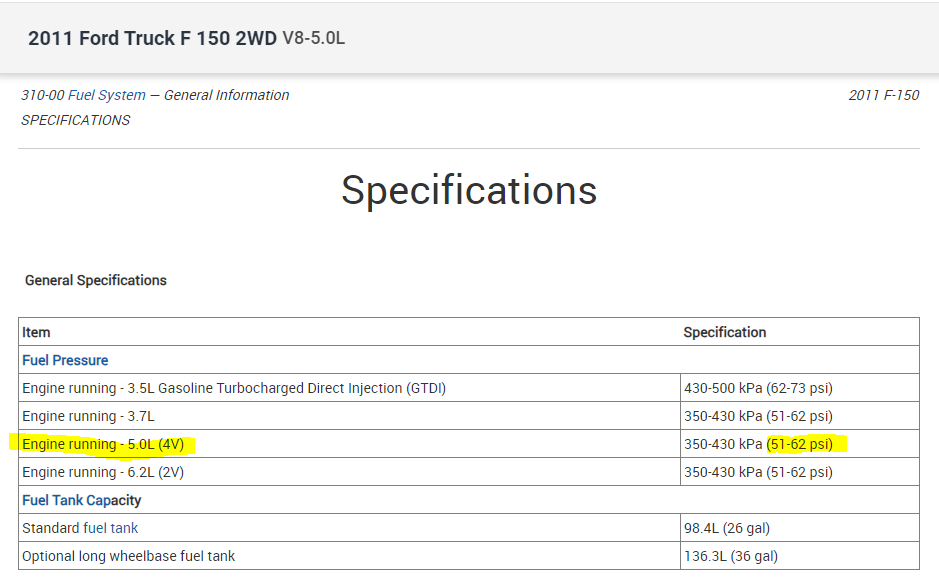Click the General Information breadcrumb text

[226, 95]
